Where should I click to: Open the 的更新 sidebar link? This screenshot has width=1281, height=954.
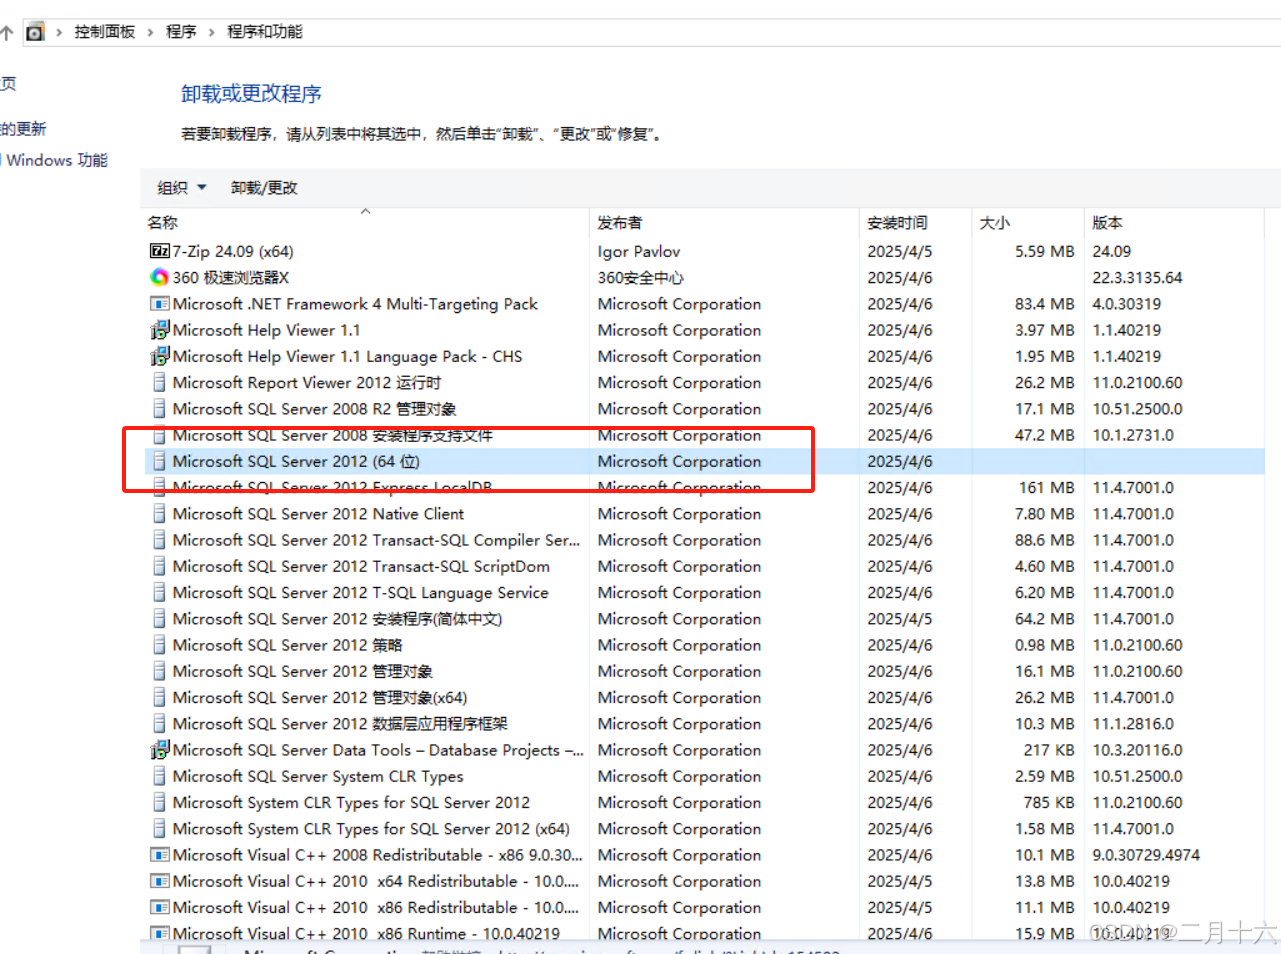pos(23,129)
